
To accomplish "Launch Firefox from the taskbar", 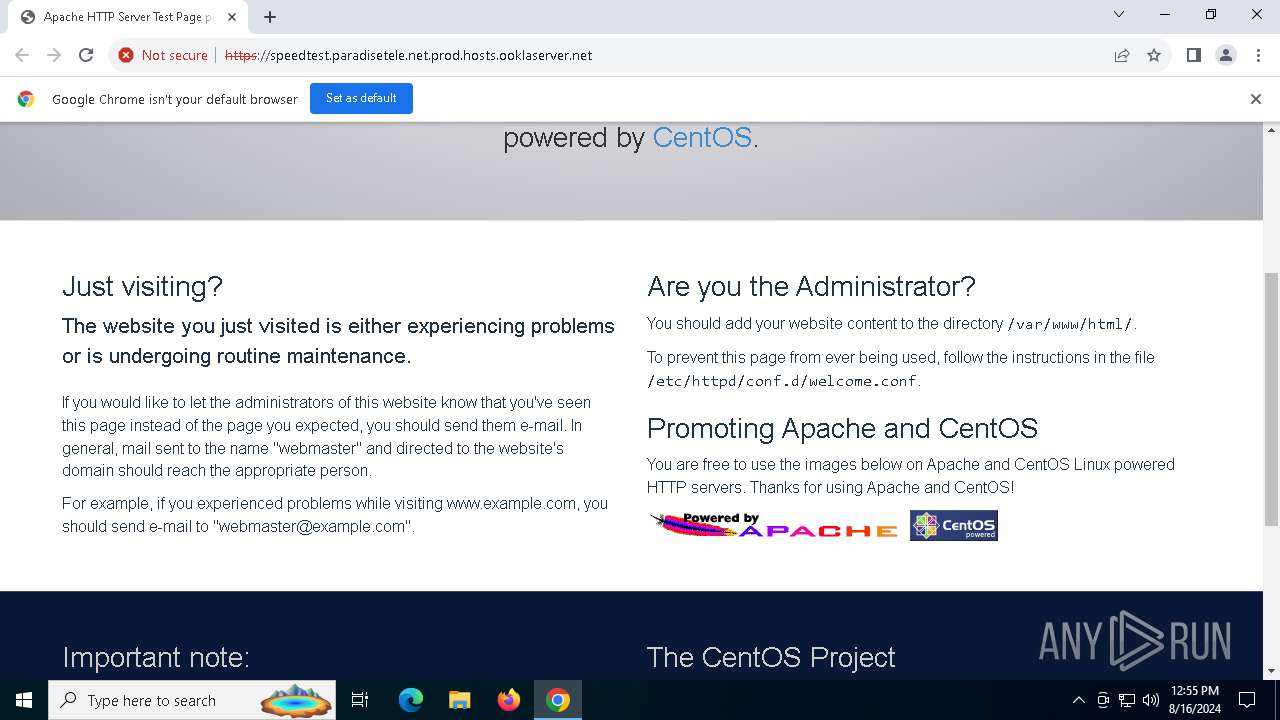I will click(508, 700).
